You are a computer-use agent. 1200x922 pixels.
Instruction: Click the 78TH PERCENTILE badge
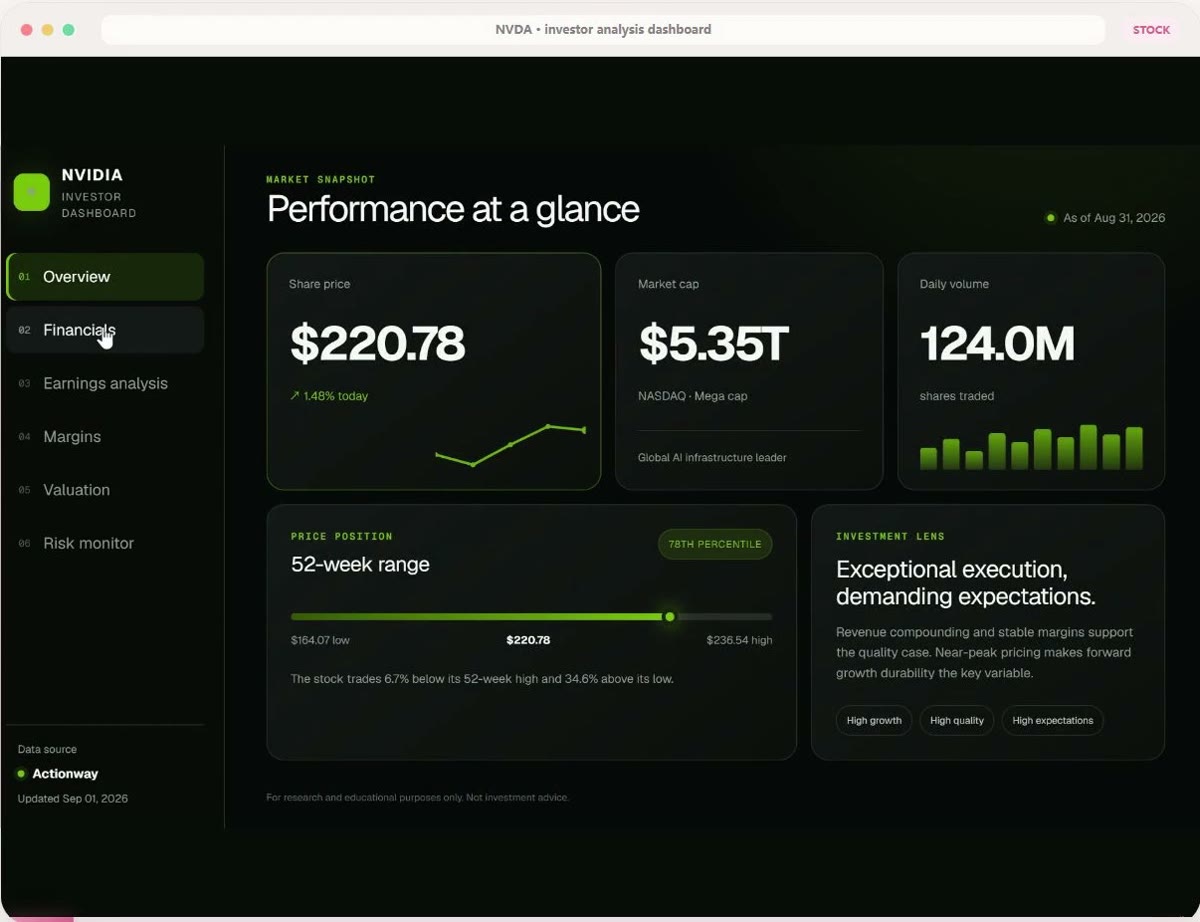point(715,544)
